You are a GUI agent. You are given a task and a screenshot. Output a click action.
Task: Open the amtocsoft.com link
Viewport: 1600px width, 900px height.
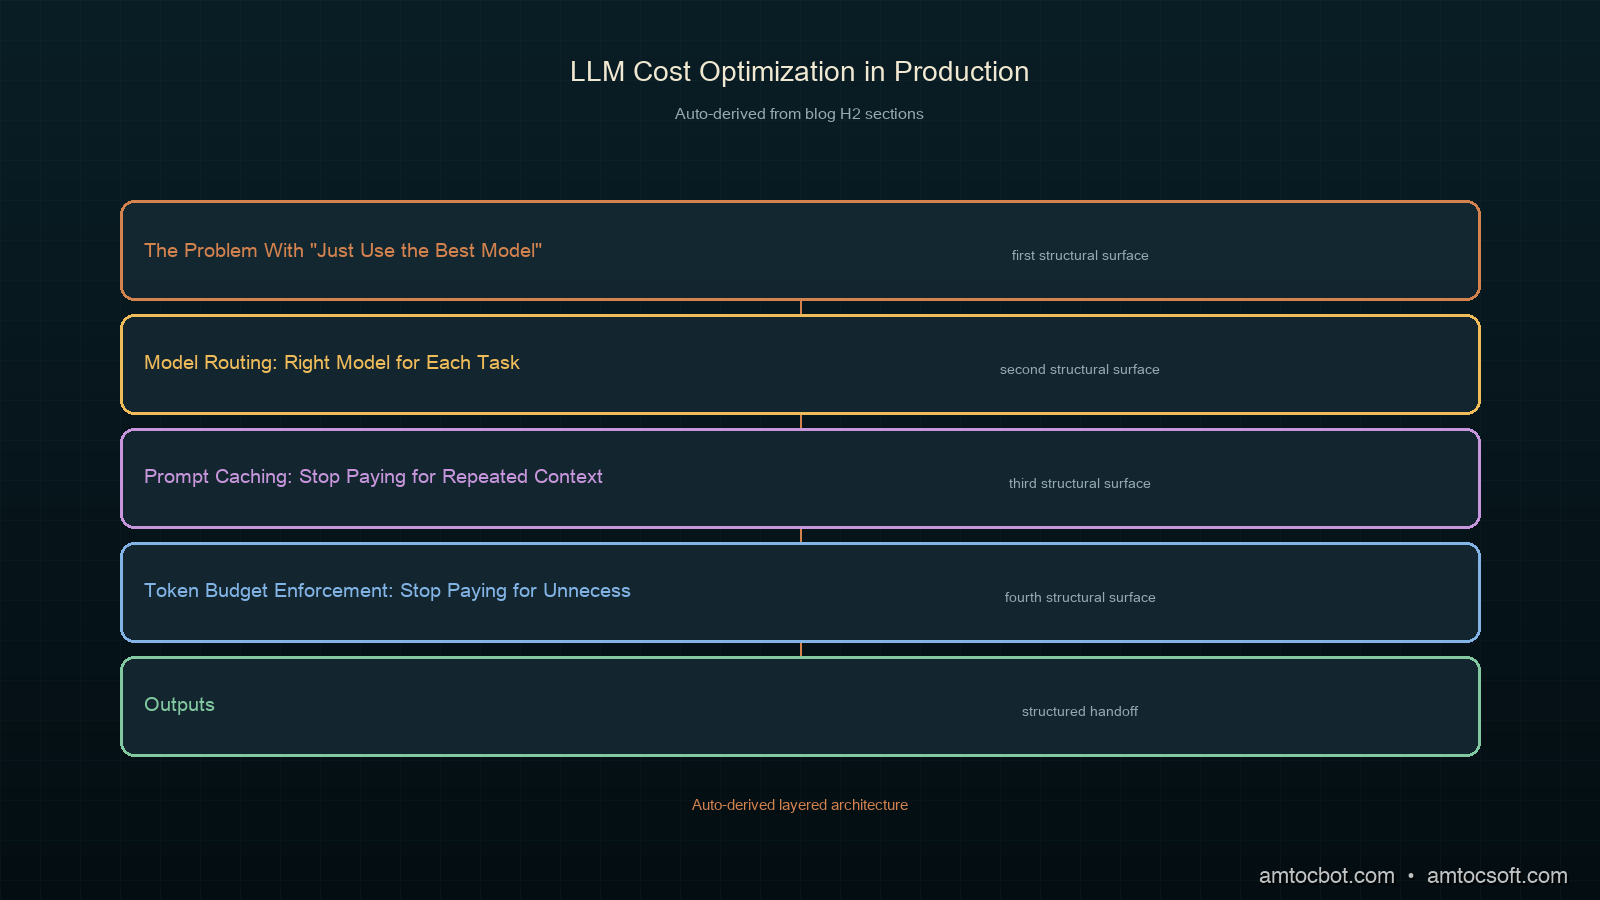tap(1497, 876)
